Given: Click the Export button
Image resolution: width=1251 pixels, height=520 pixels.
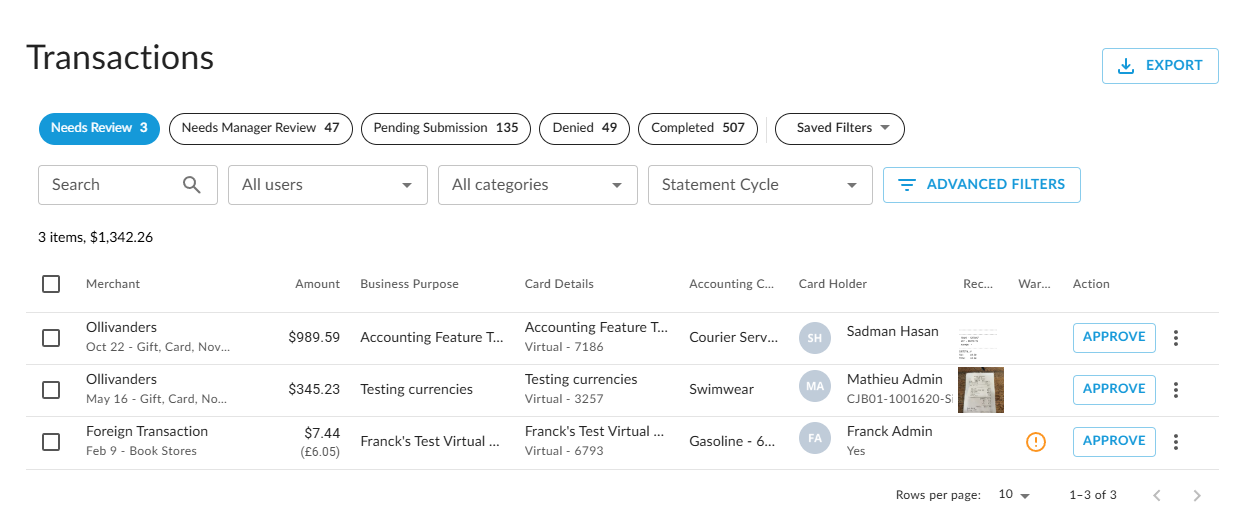Looking at the screenshot, I should tap(1160, 66).
